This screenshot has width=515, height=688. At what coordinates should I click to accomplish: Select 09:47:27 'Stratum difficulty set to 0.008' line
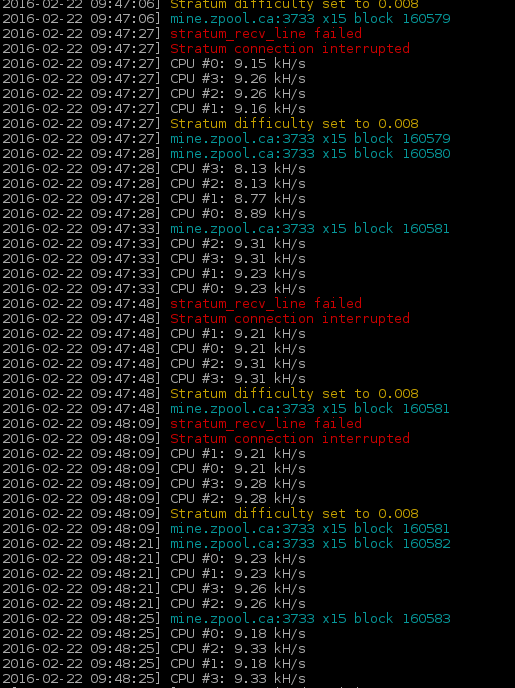pyautogui.click(x=294, y=124)
